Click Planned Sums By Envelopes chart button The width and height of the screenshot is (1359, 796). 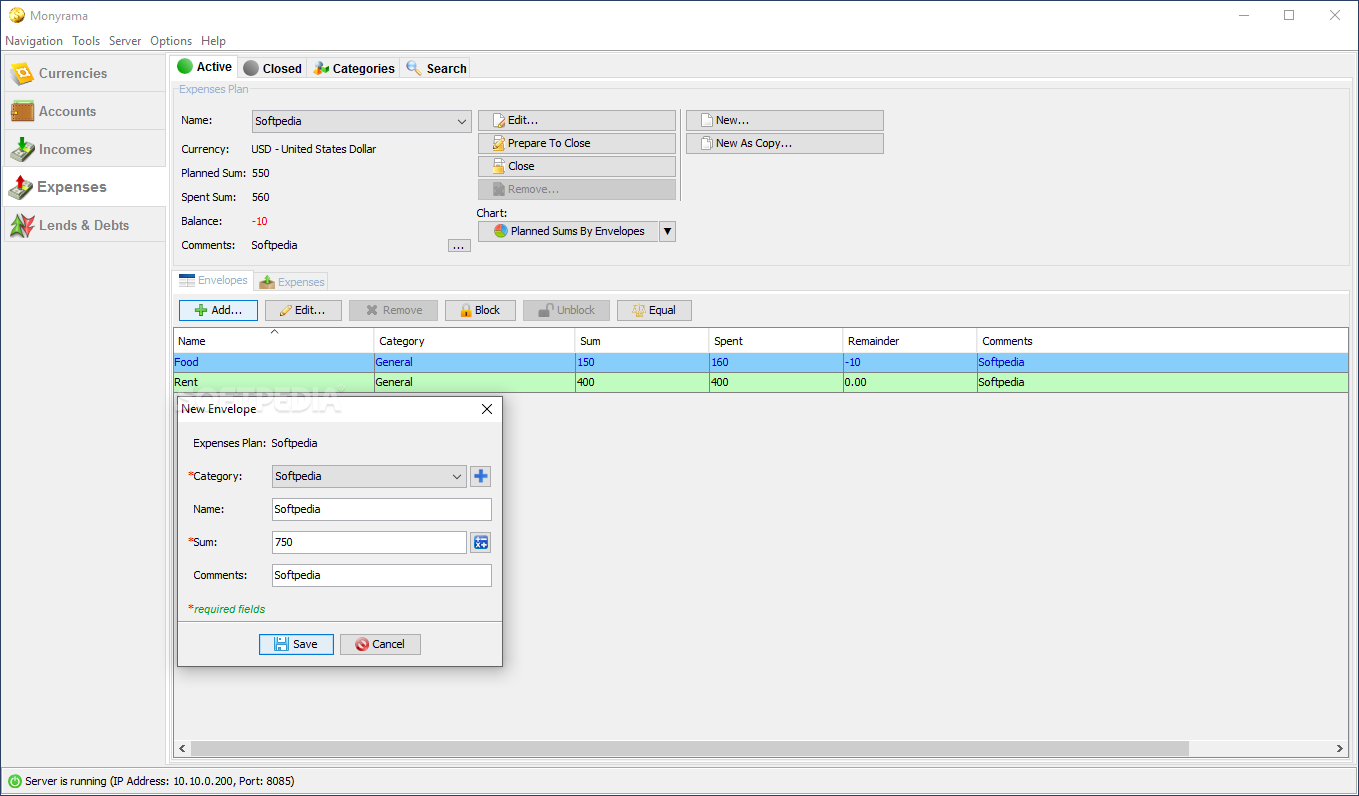click(568, 231)
